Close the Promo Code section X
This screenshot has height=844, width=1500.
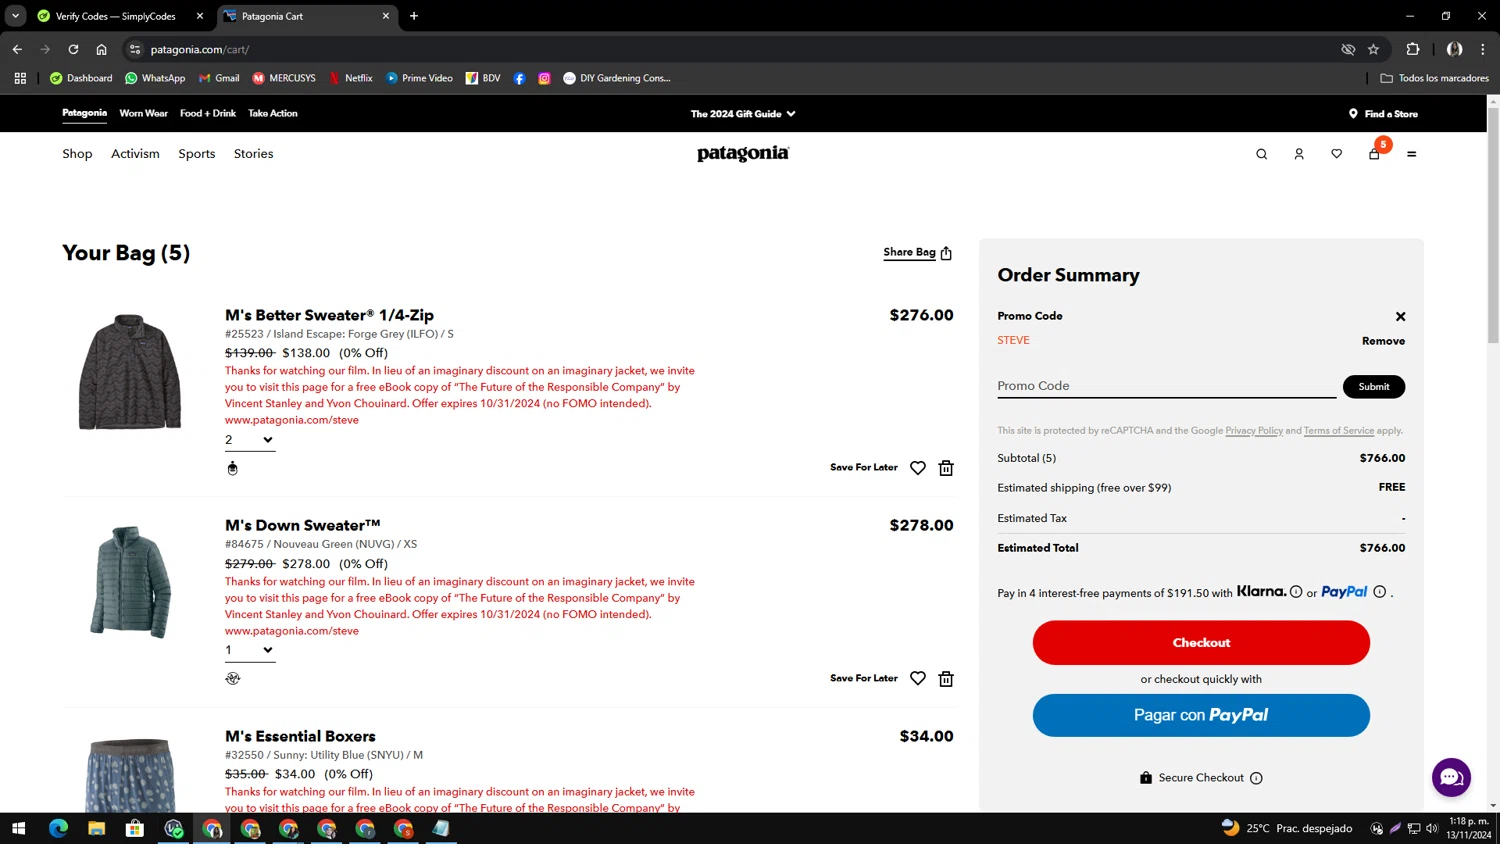1400,316
